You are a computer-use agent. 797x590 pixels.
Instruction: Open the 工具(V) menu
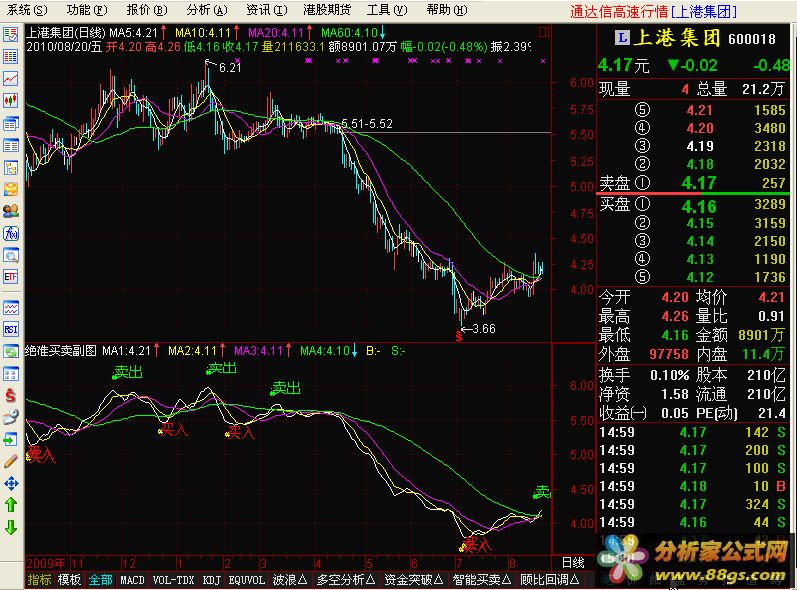[387, 10]
